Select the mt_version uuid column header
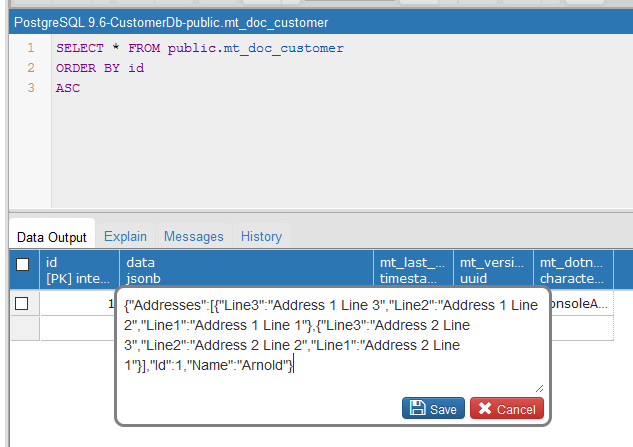 [x=492, y=270]
